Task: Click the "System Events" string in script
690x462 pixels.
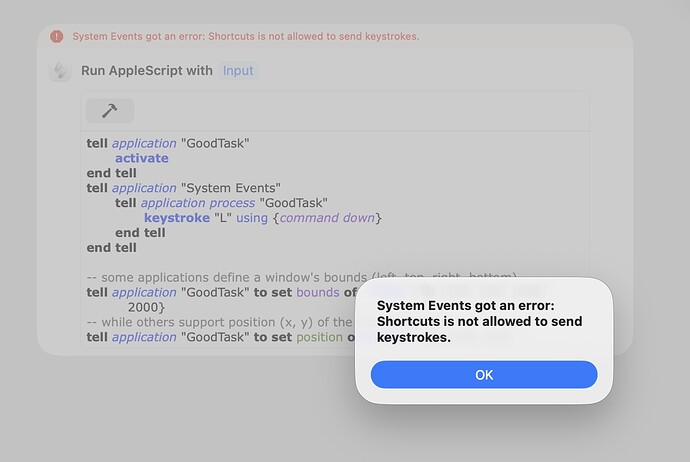Action: 232,188
